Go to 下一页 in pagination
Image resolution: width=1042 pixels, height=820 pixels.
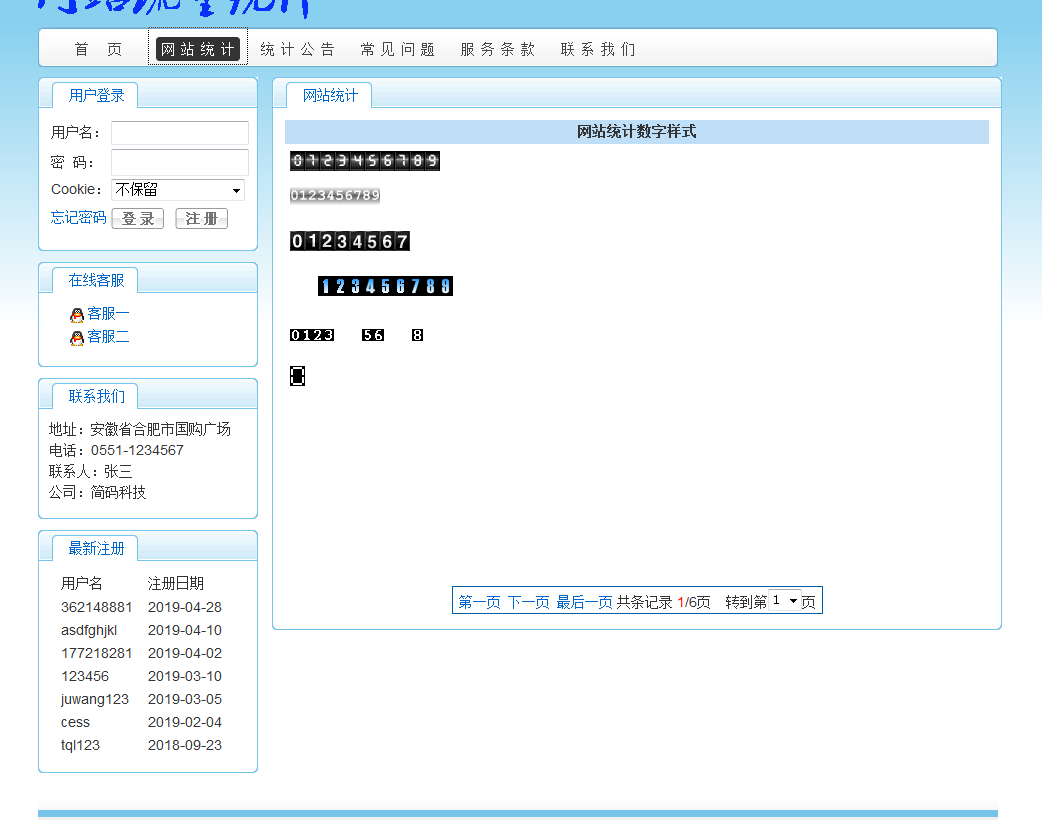528,602
